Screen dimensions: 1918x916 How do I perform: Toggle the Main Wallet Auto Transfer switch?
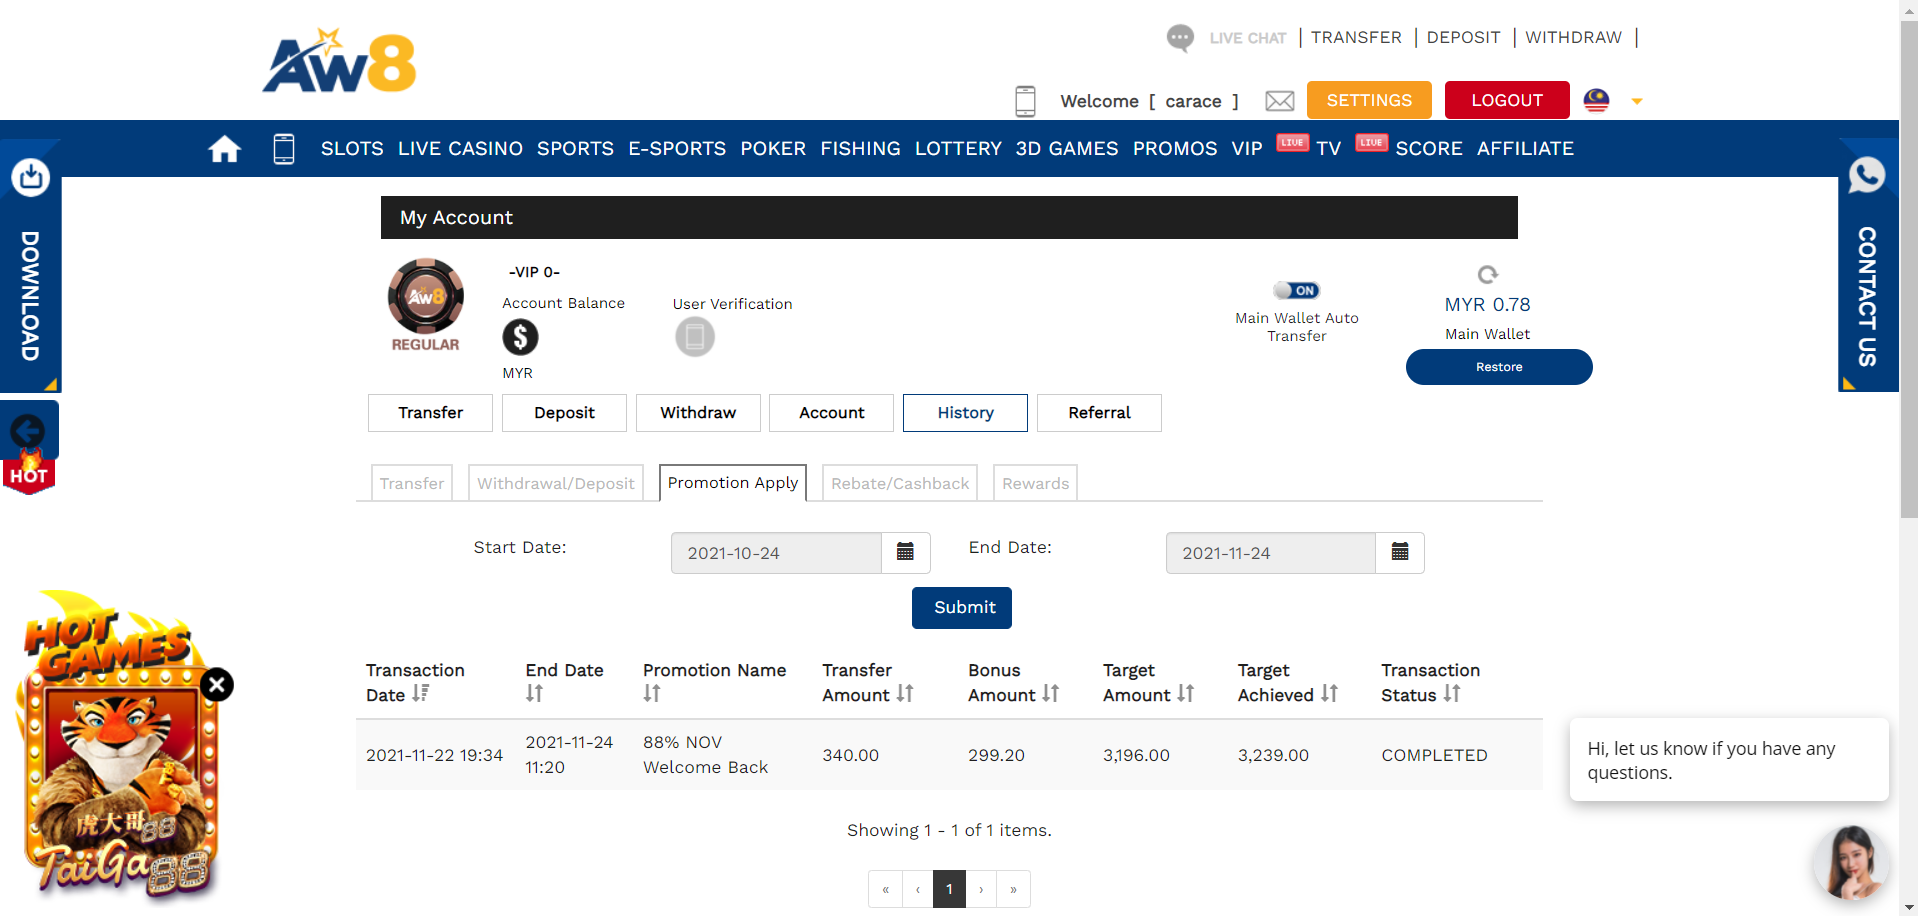1296,291
